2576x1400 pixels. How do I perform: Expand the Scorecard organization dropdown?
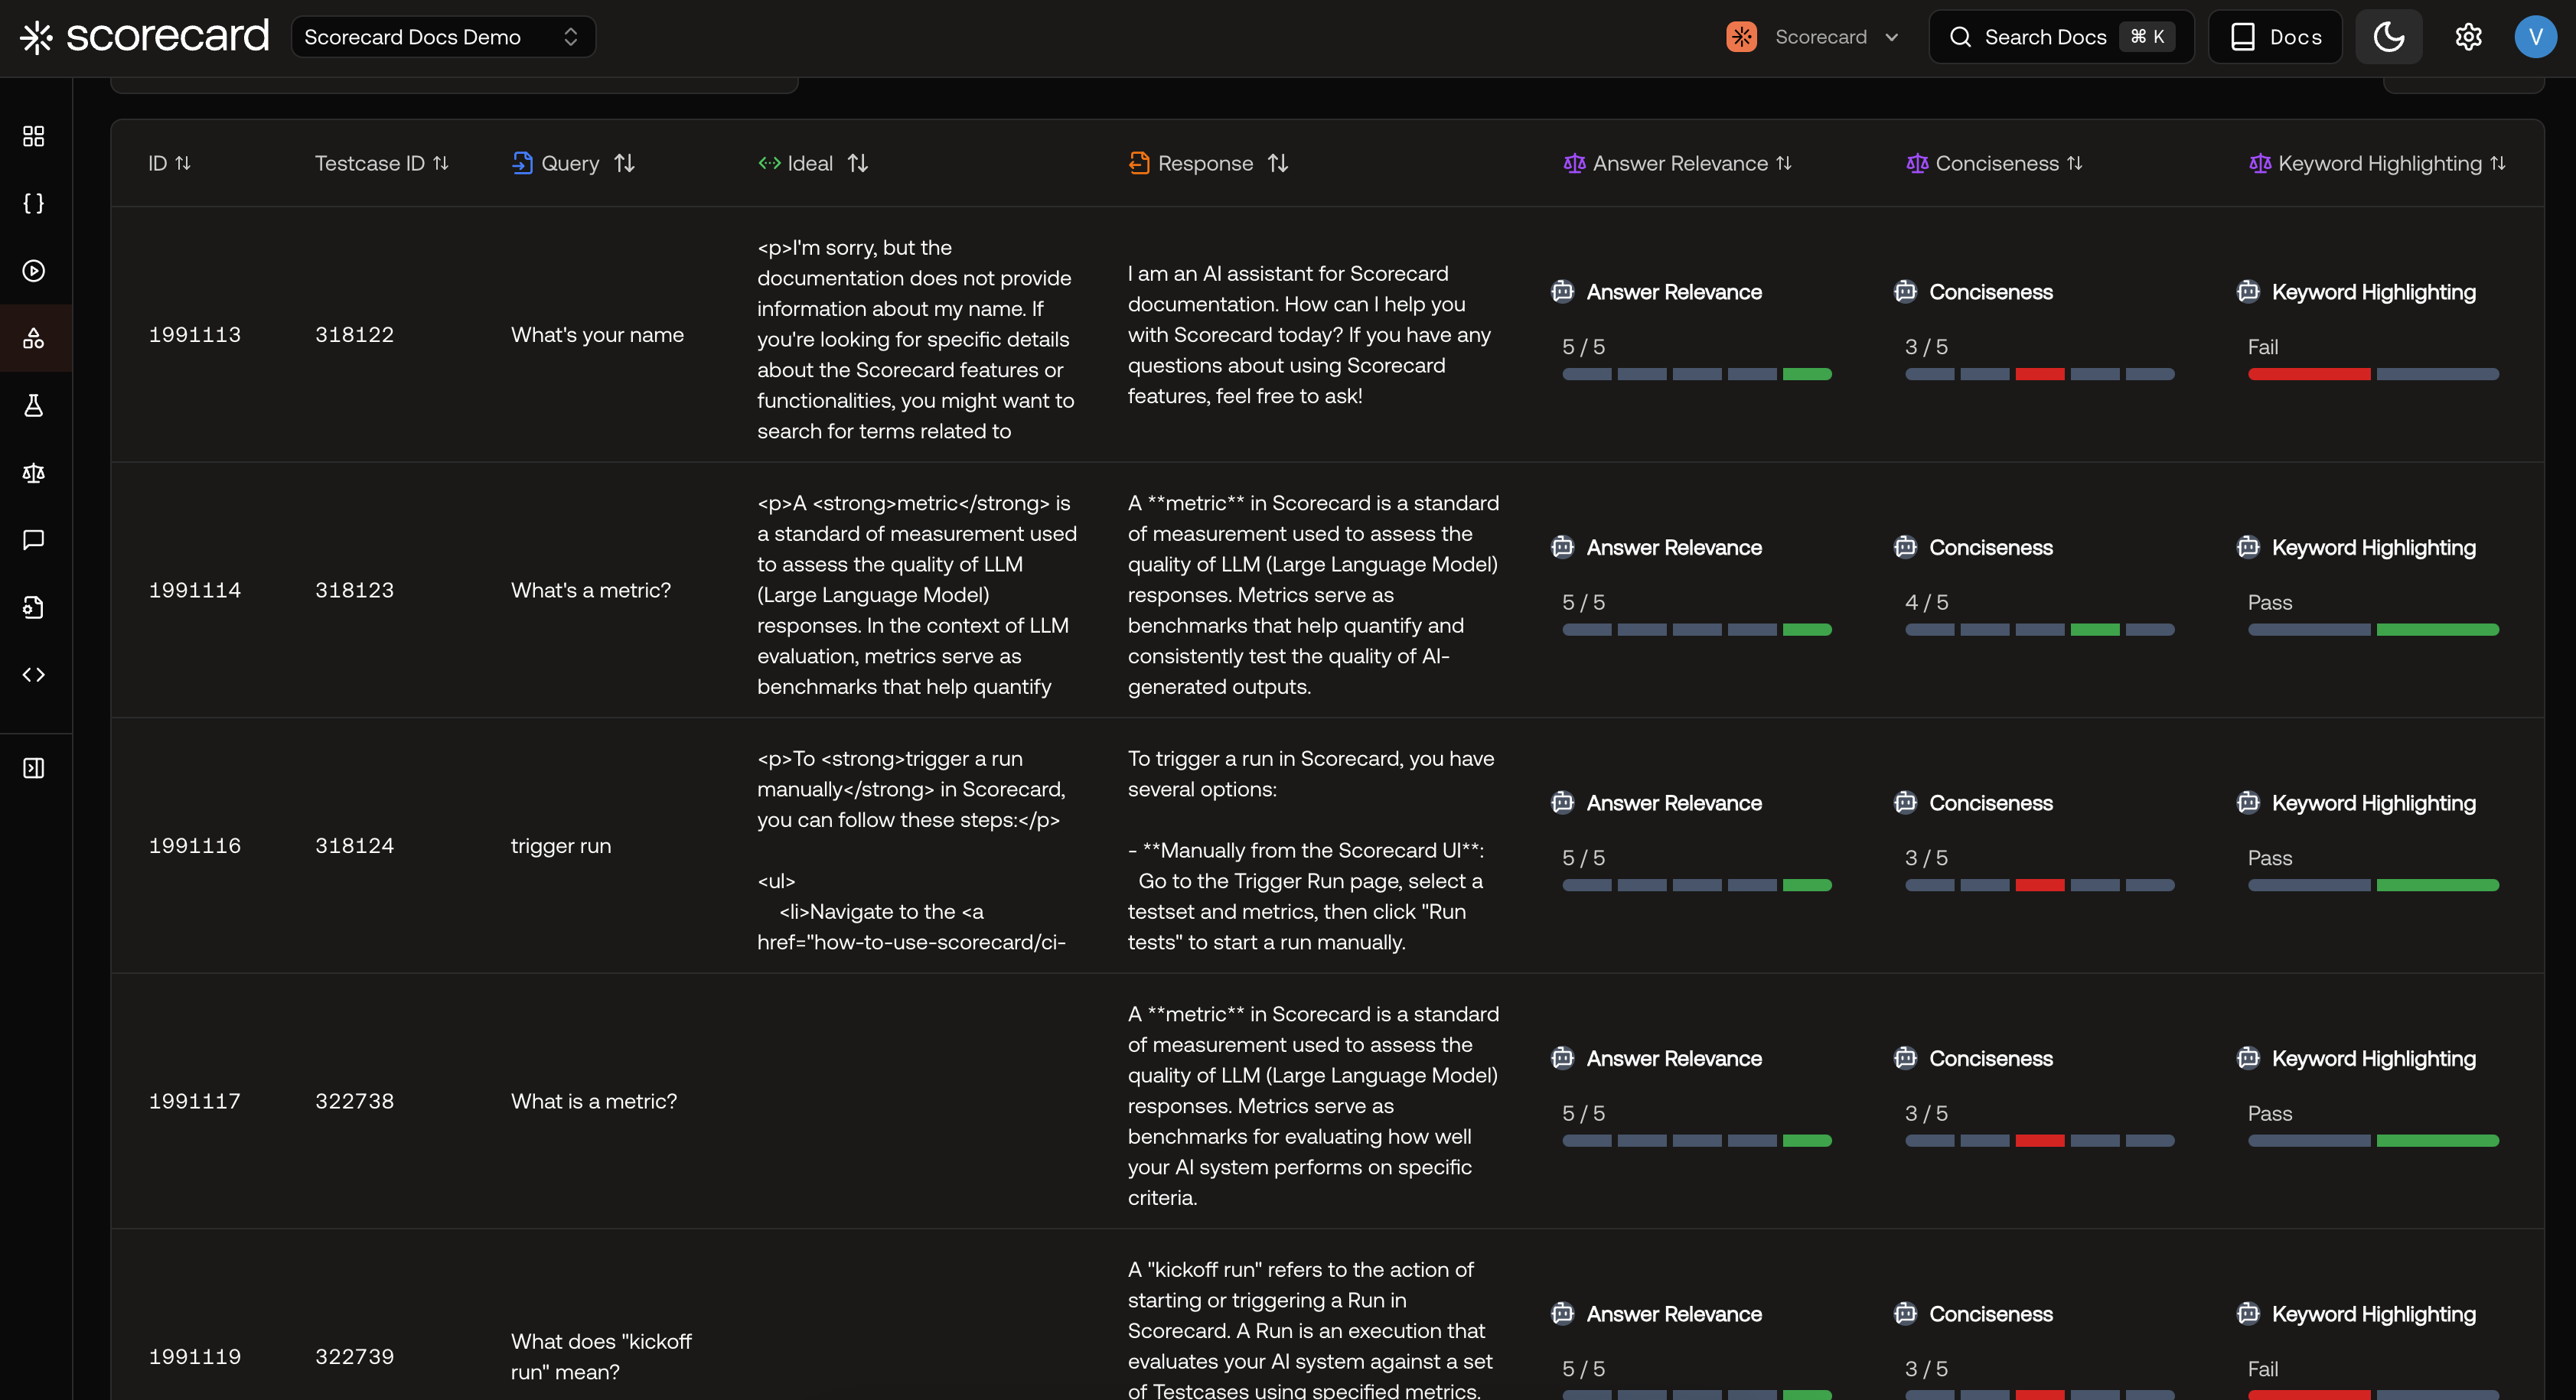pyautogui.click(x=1813, y=37)
